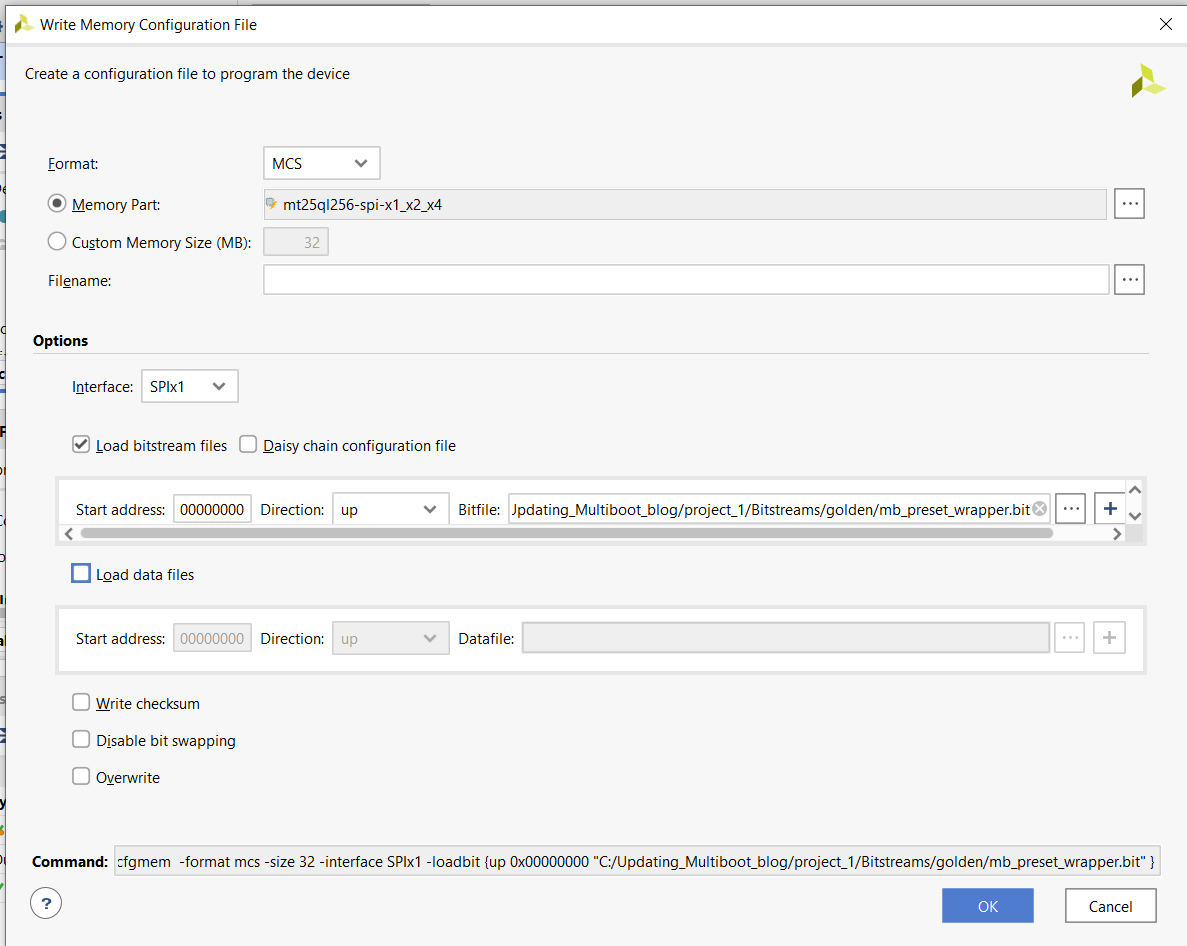This screenshot has width=1187, height=946.
Task: Open help with question mark button
Action: click(46, 904)
